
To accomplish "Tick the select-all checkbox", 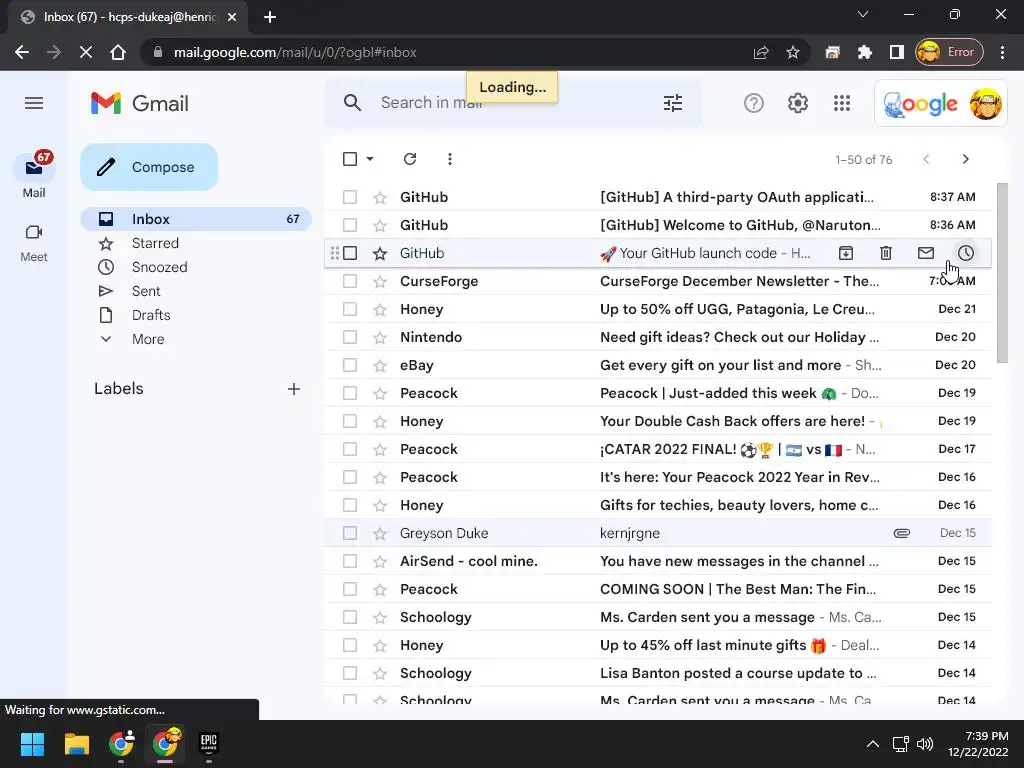I will point(350,159).
